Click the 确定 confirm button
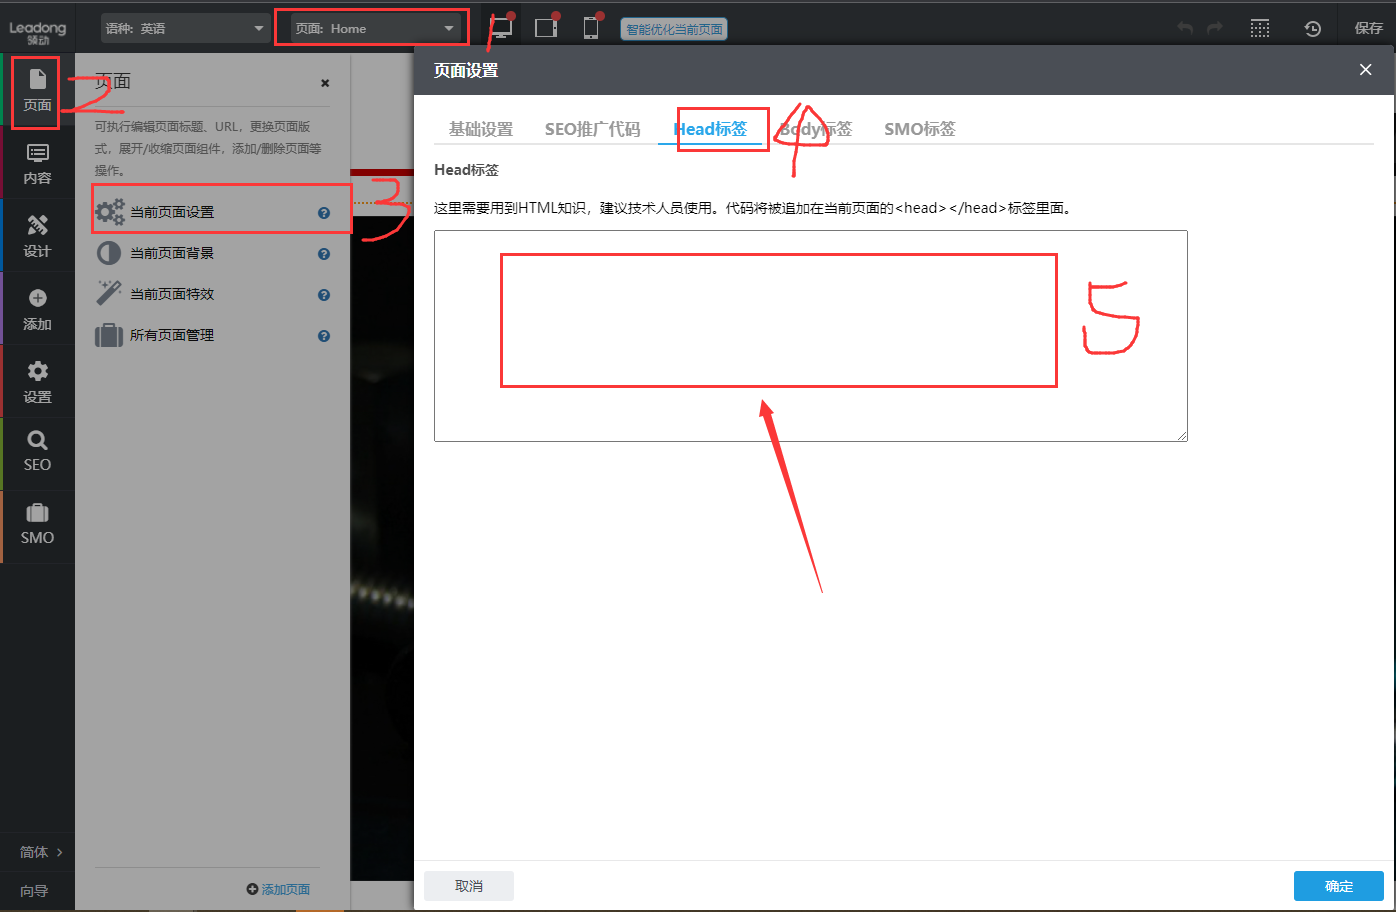The width and height of the screenshot is (1396, 912). pyautogui.click(x=1339, y=885)
